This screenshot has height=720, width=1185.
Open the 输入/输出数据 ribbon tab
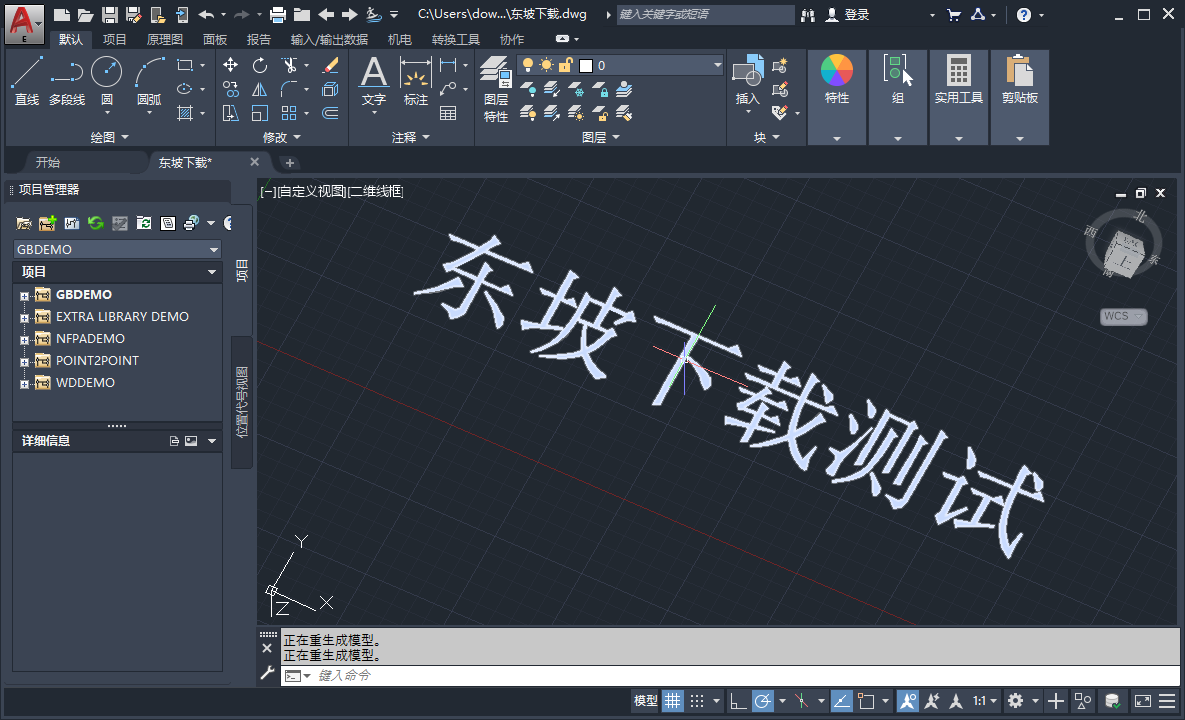(331, 39)
